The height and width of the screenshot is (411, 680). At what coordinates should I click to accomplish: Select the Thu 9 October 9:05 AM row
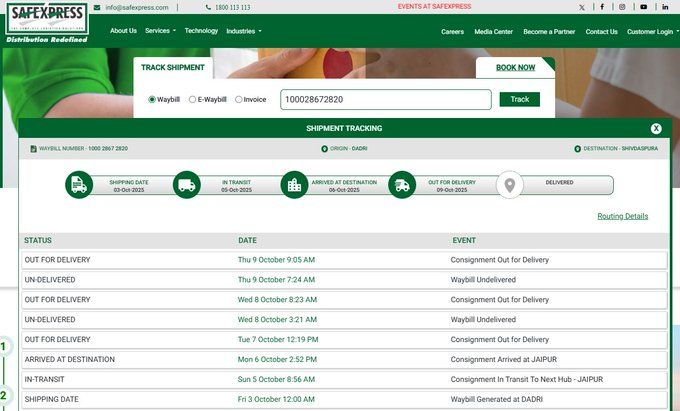(x=344, y=260)
